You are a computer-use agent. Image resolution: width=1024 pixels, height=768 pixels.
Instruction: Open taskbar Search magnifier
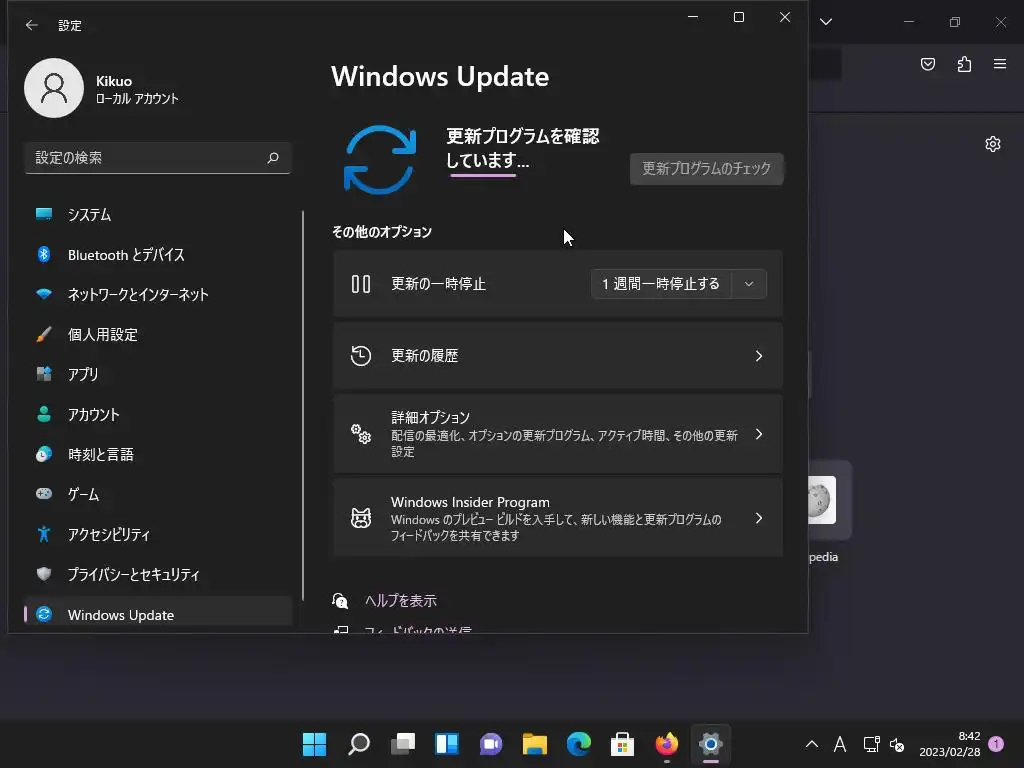point(359,744)
